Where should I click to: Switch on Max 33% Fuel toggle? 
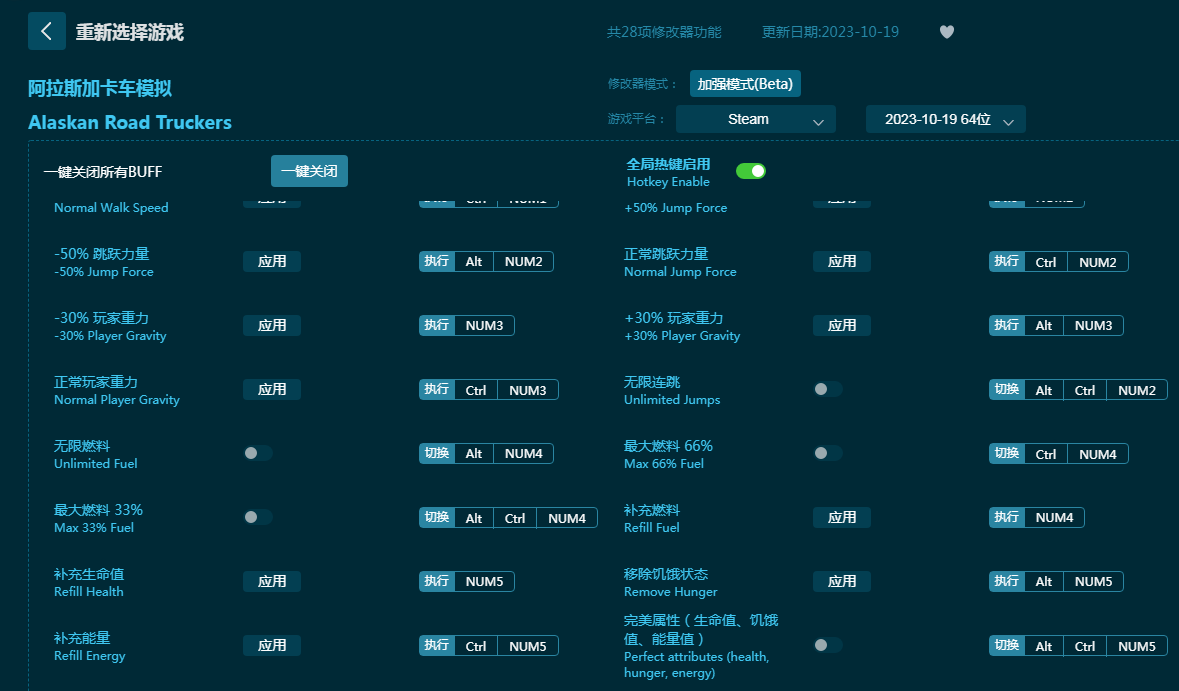257,517
